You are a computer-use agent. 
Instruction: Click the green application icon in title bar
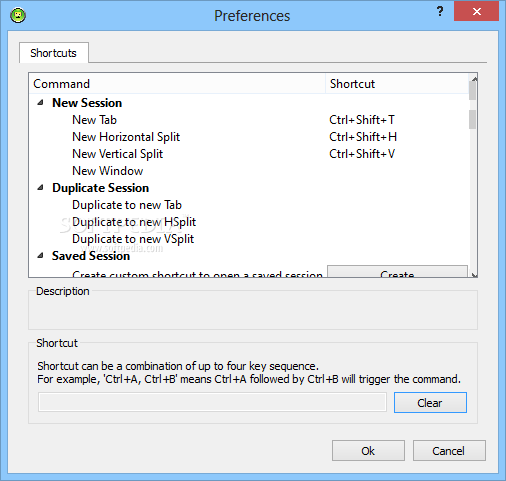click(x=18, y=15)
